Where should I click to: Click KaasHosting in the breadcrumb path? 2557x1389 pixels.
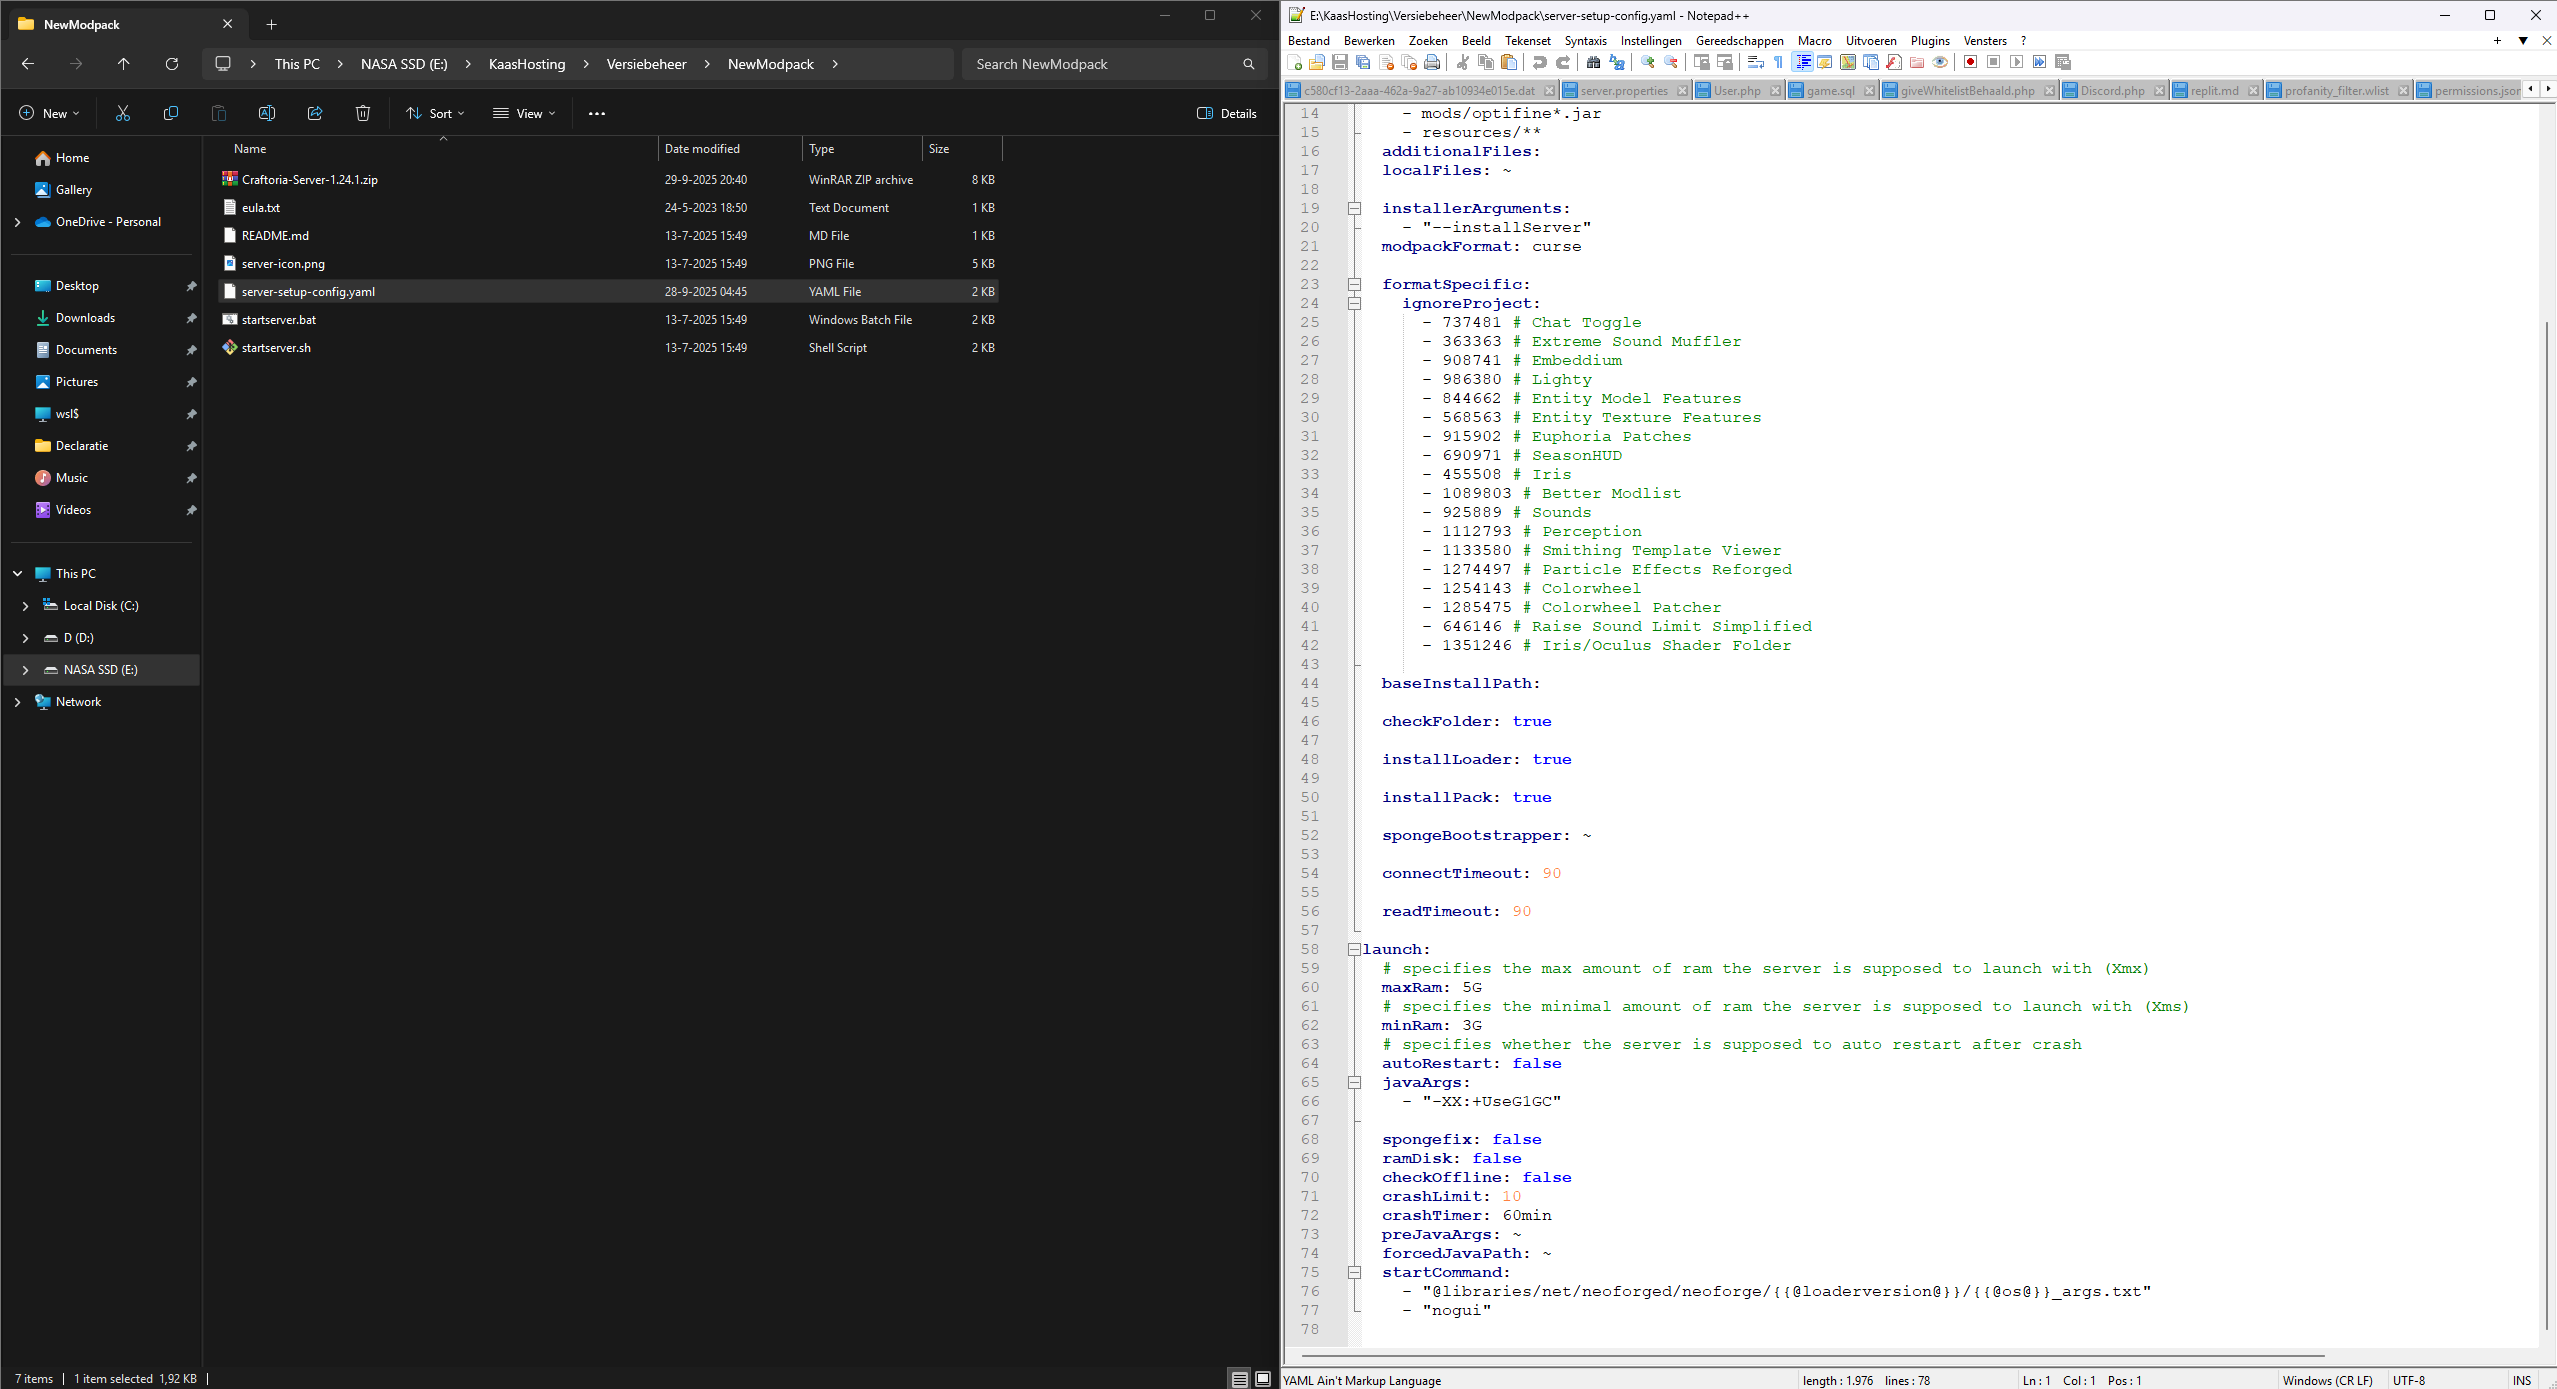pyautogui.click(x=526, y=64)
